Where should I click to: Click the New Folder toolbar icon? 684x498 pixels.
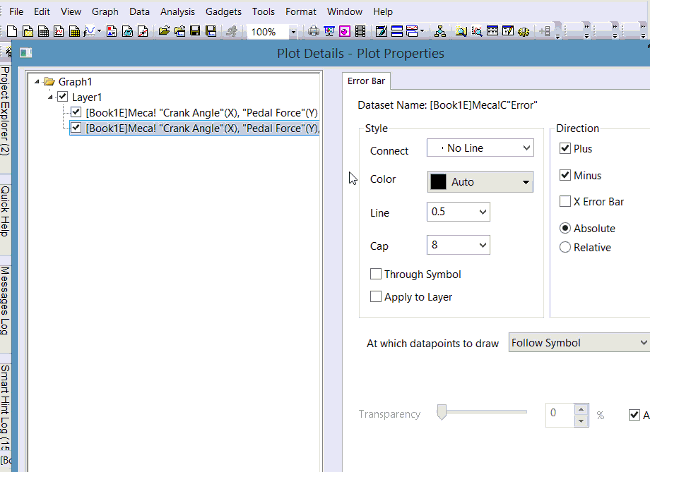coord(27,31)
